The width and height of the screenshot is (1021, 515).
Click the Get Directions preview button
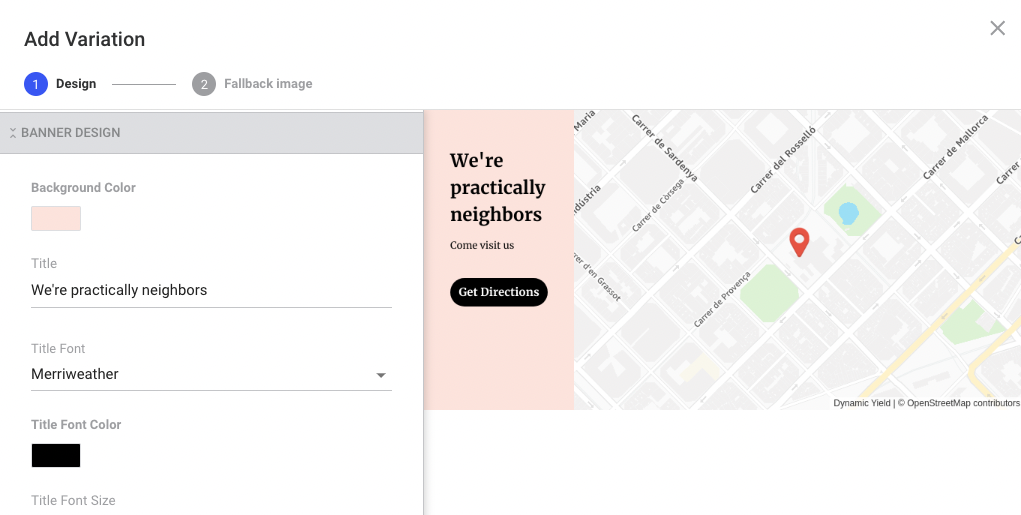click(x=499, y=292)
